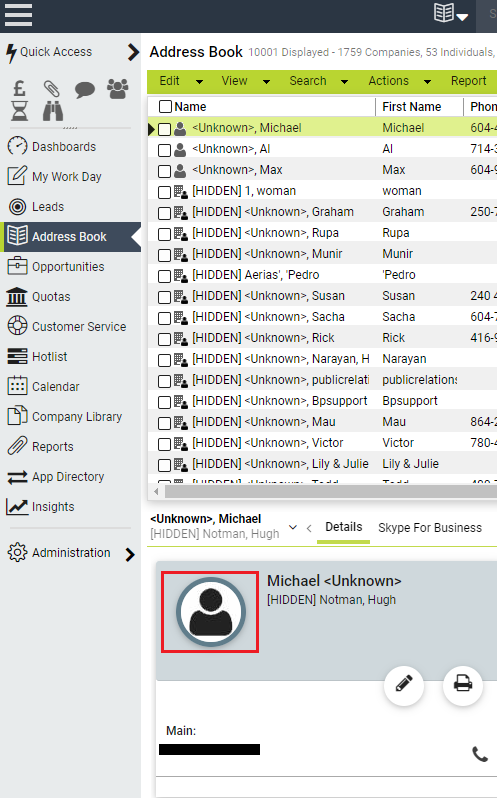
Task: Open the hamburger main menu
Action: 18,15
